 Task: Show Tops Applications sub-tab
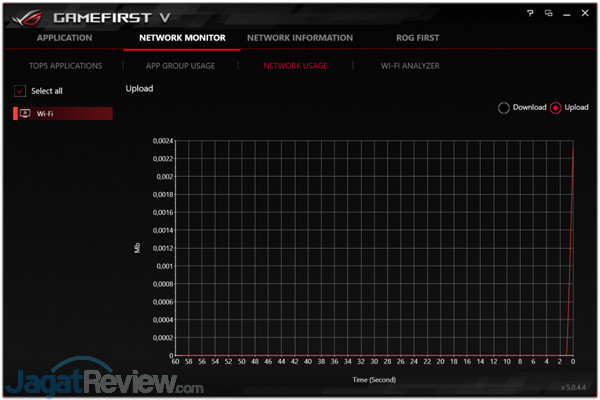[x=66, y=66]
